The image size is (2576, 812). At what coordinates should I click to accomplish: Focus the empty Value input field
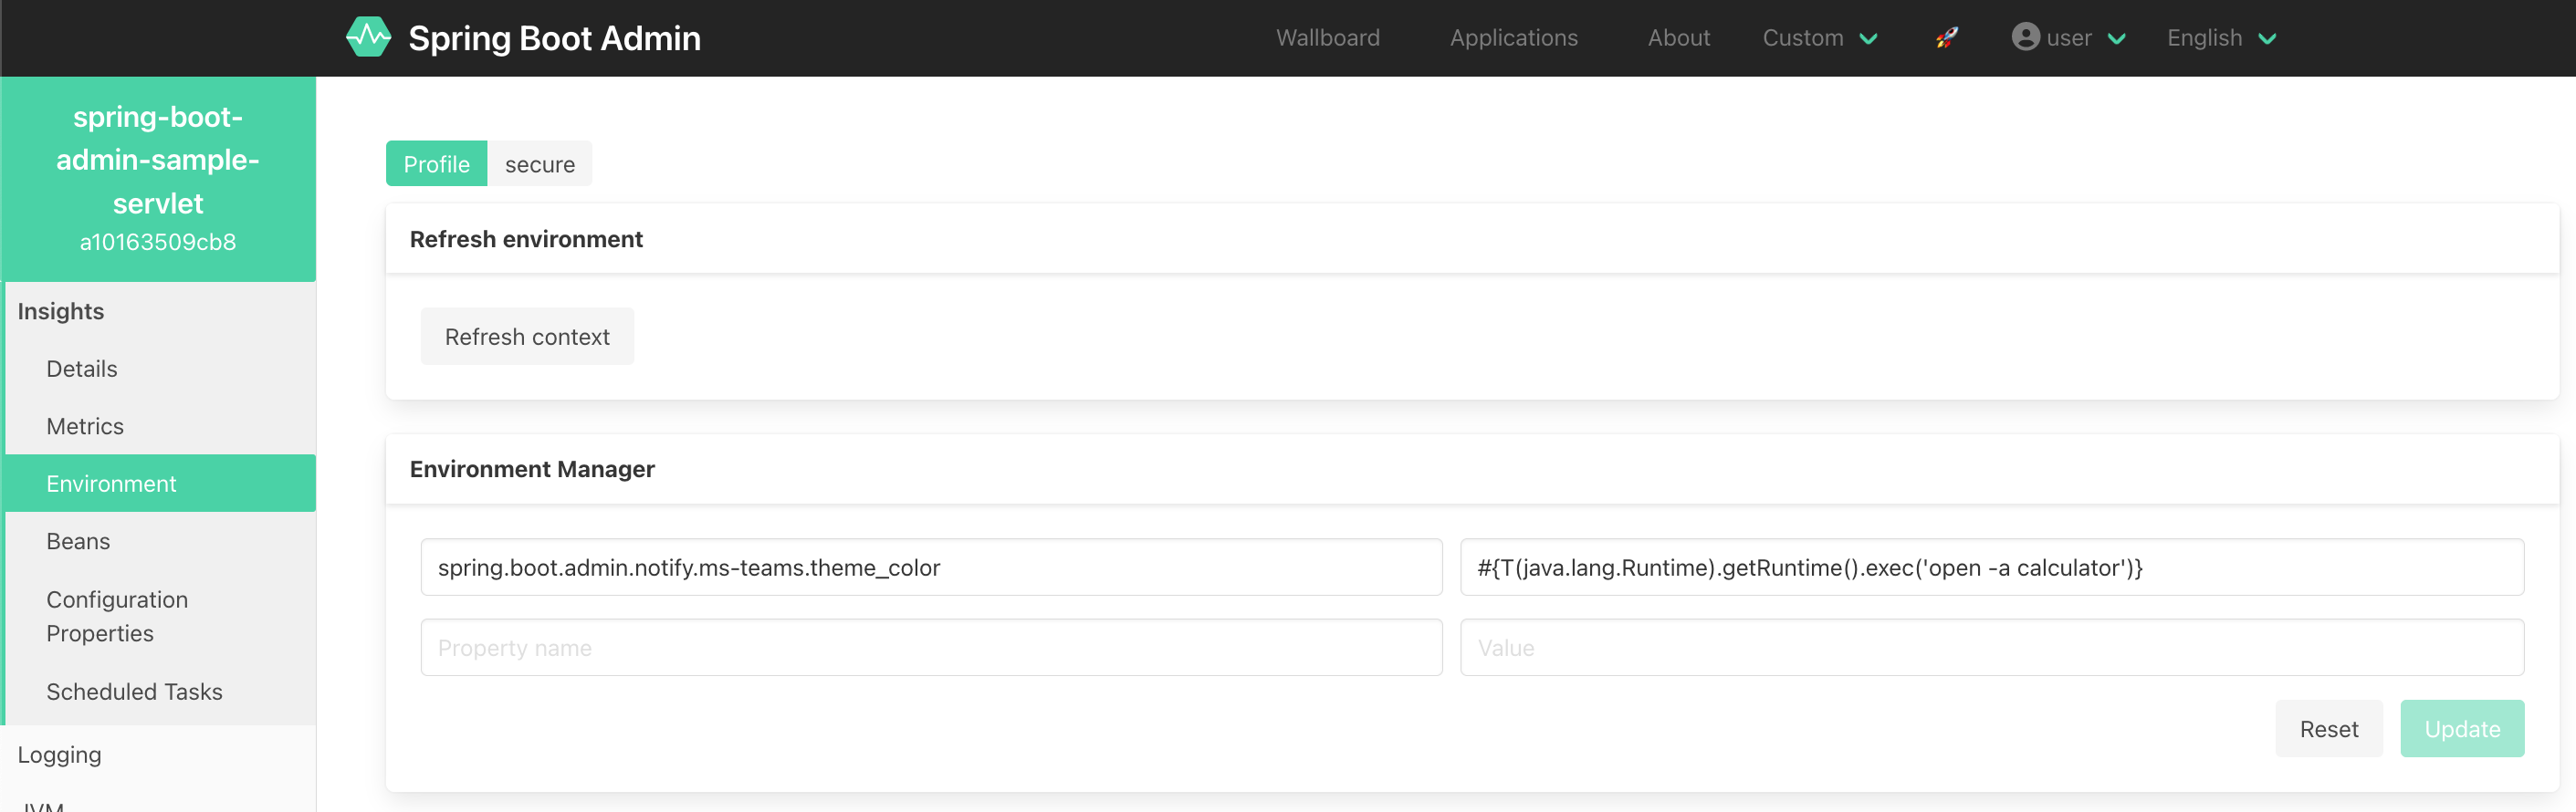(1991, 648)
